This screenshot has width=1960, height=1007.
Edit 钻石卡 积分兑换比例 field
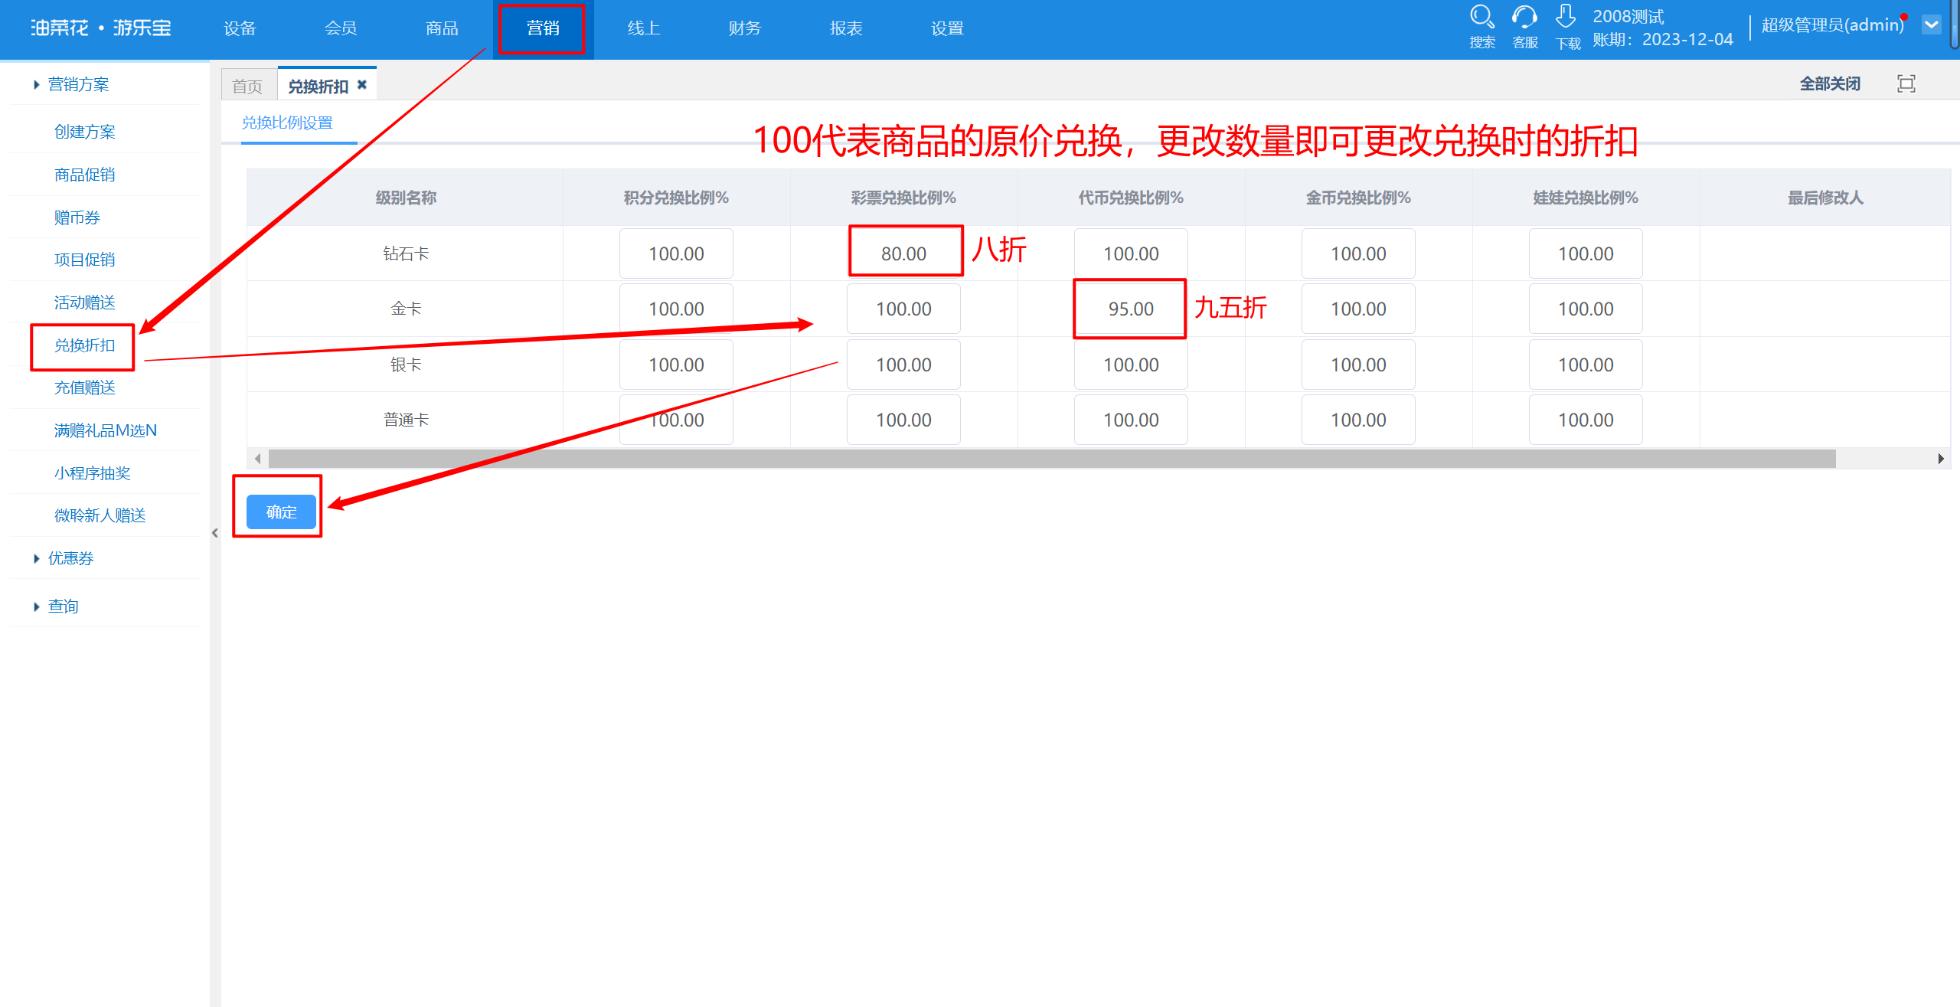(676, 254)
